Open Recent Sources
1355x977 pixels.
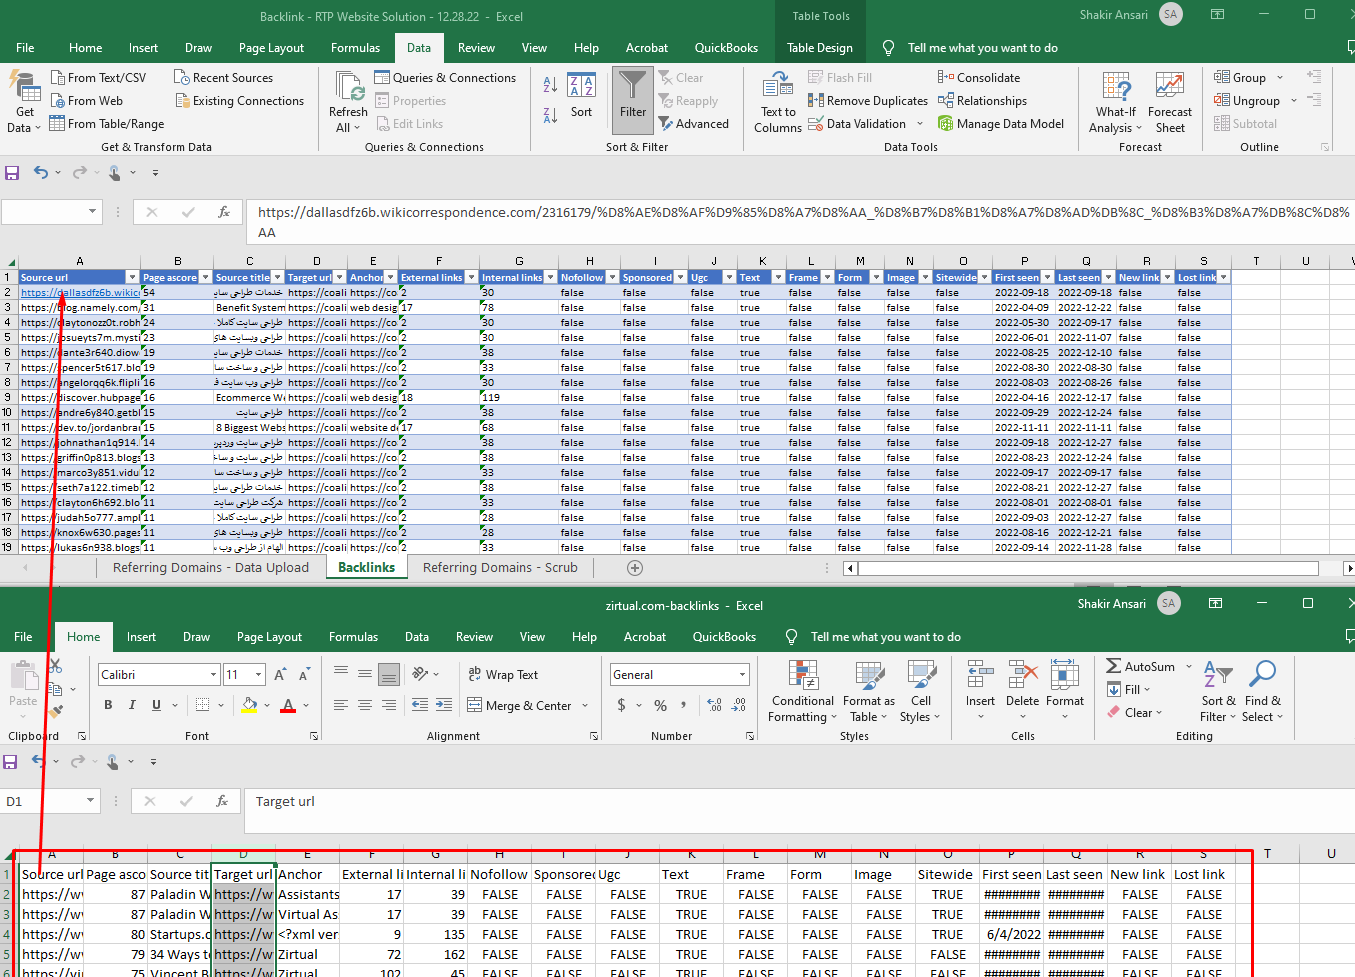[223, 78]
